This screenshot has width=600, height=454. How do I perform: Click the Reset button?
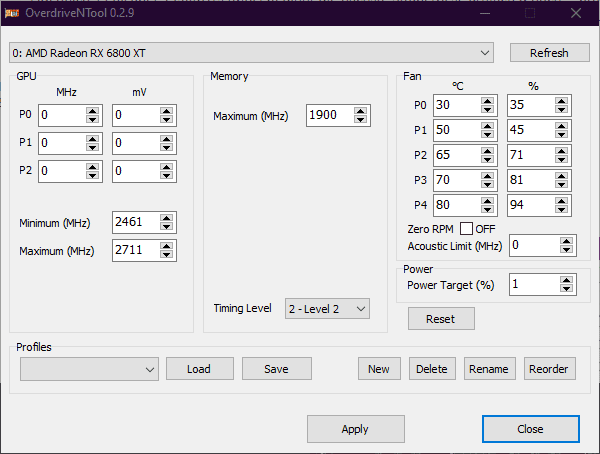tap(441, 318)
